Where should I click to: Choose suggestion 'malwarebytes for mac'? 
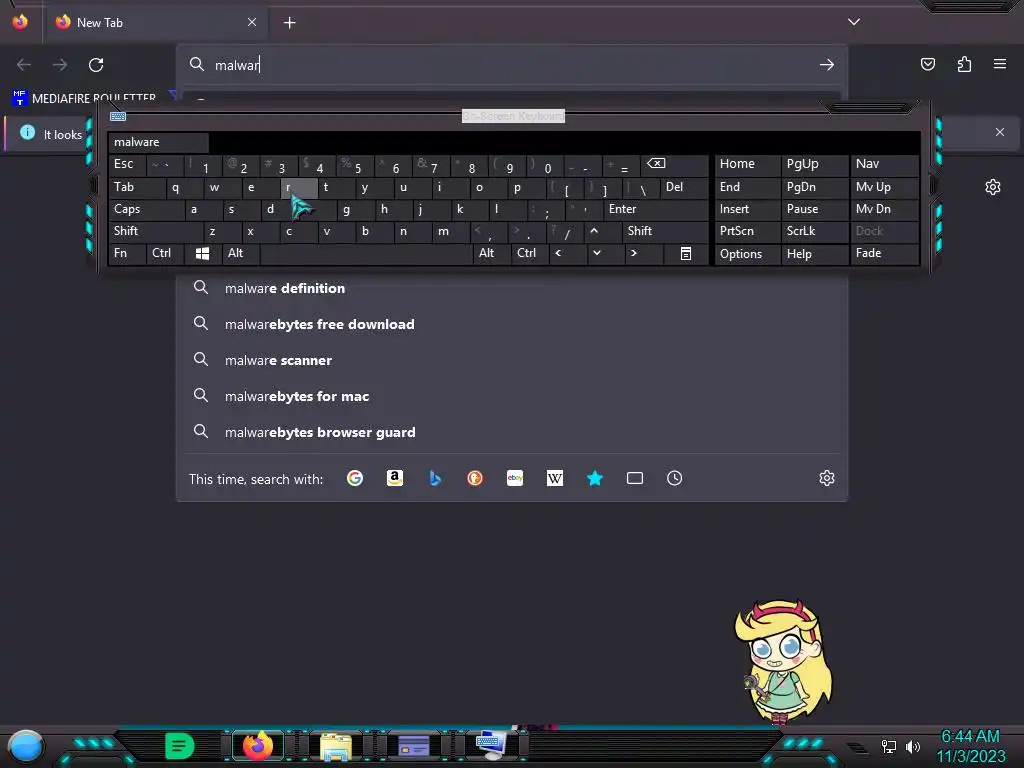(512, 396)
